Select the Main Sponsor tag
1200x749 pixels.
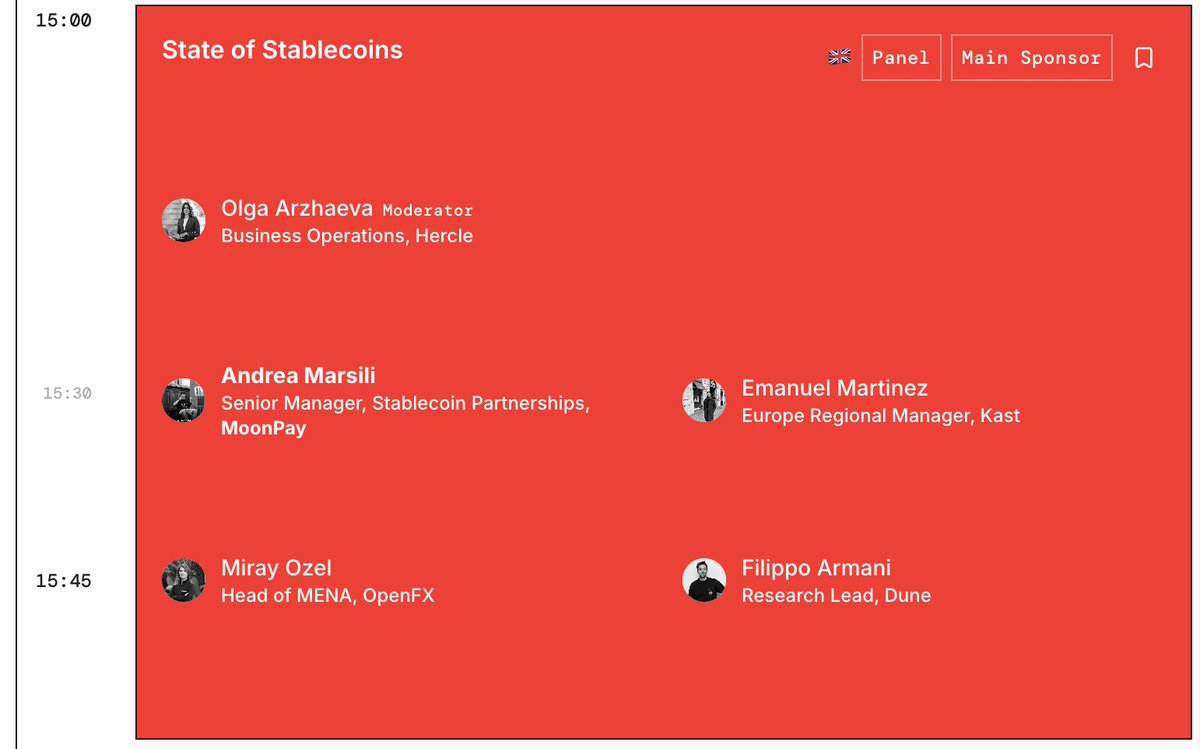pyautogui.click(x=1031, y=58)
